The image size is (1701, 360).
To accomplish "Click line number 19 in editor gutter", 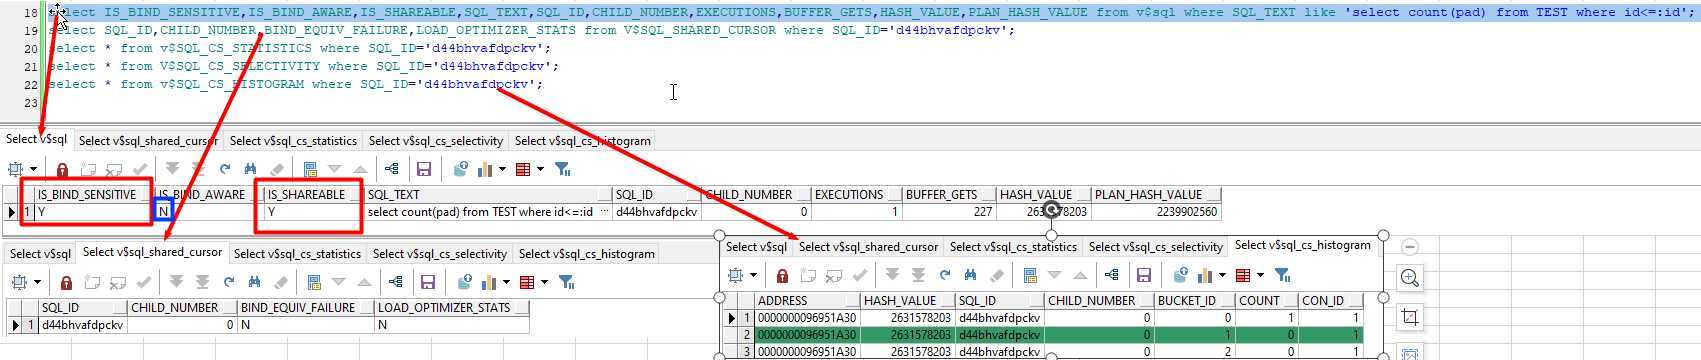I will click(x=30, y=30).
